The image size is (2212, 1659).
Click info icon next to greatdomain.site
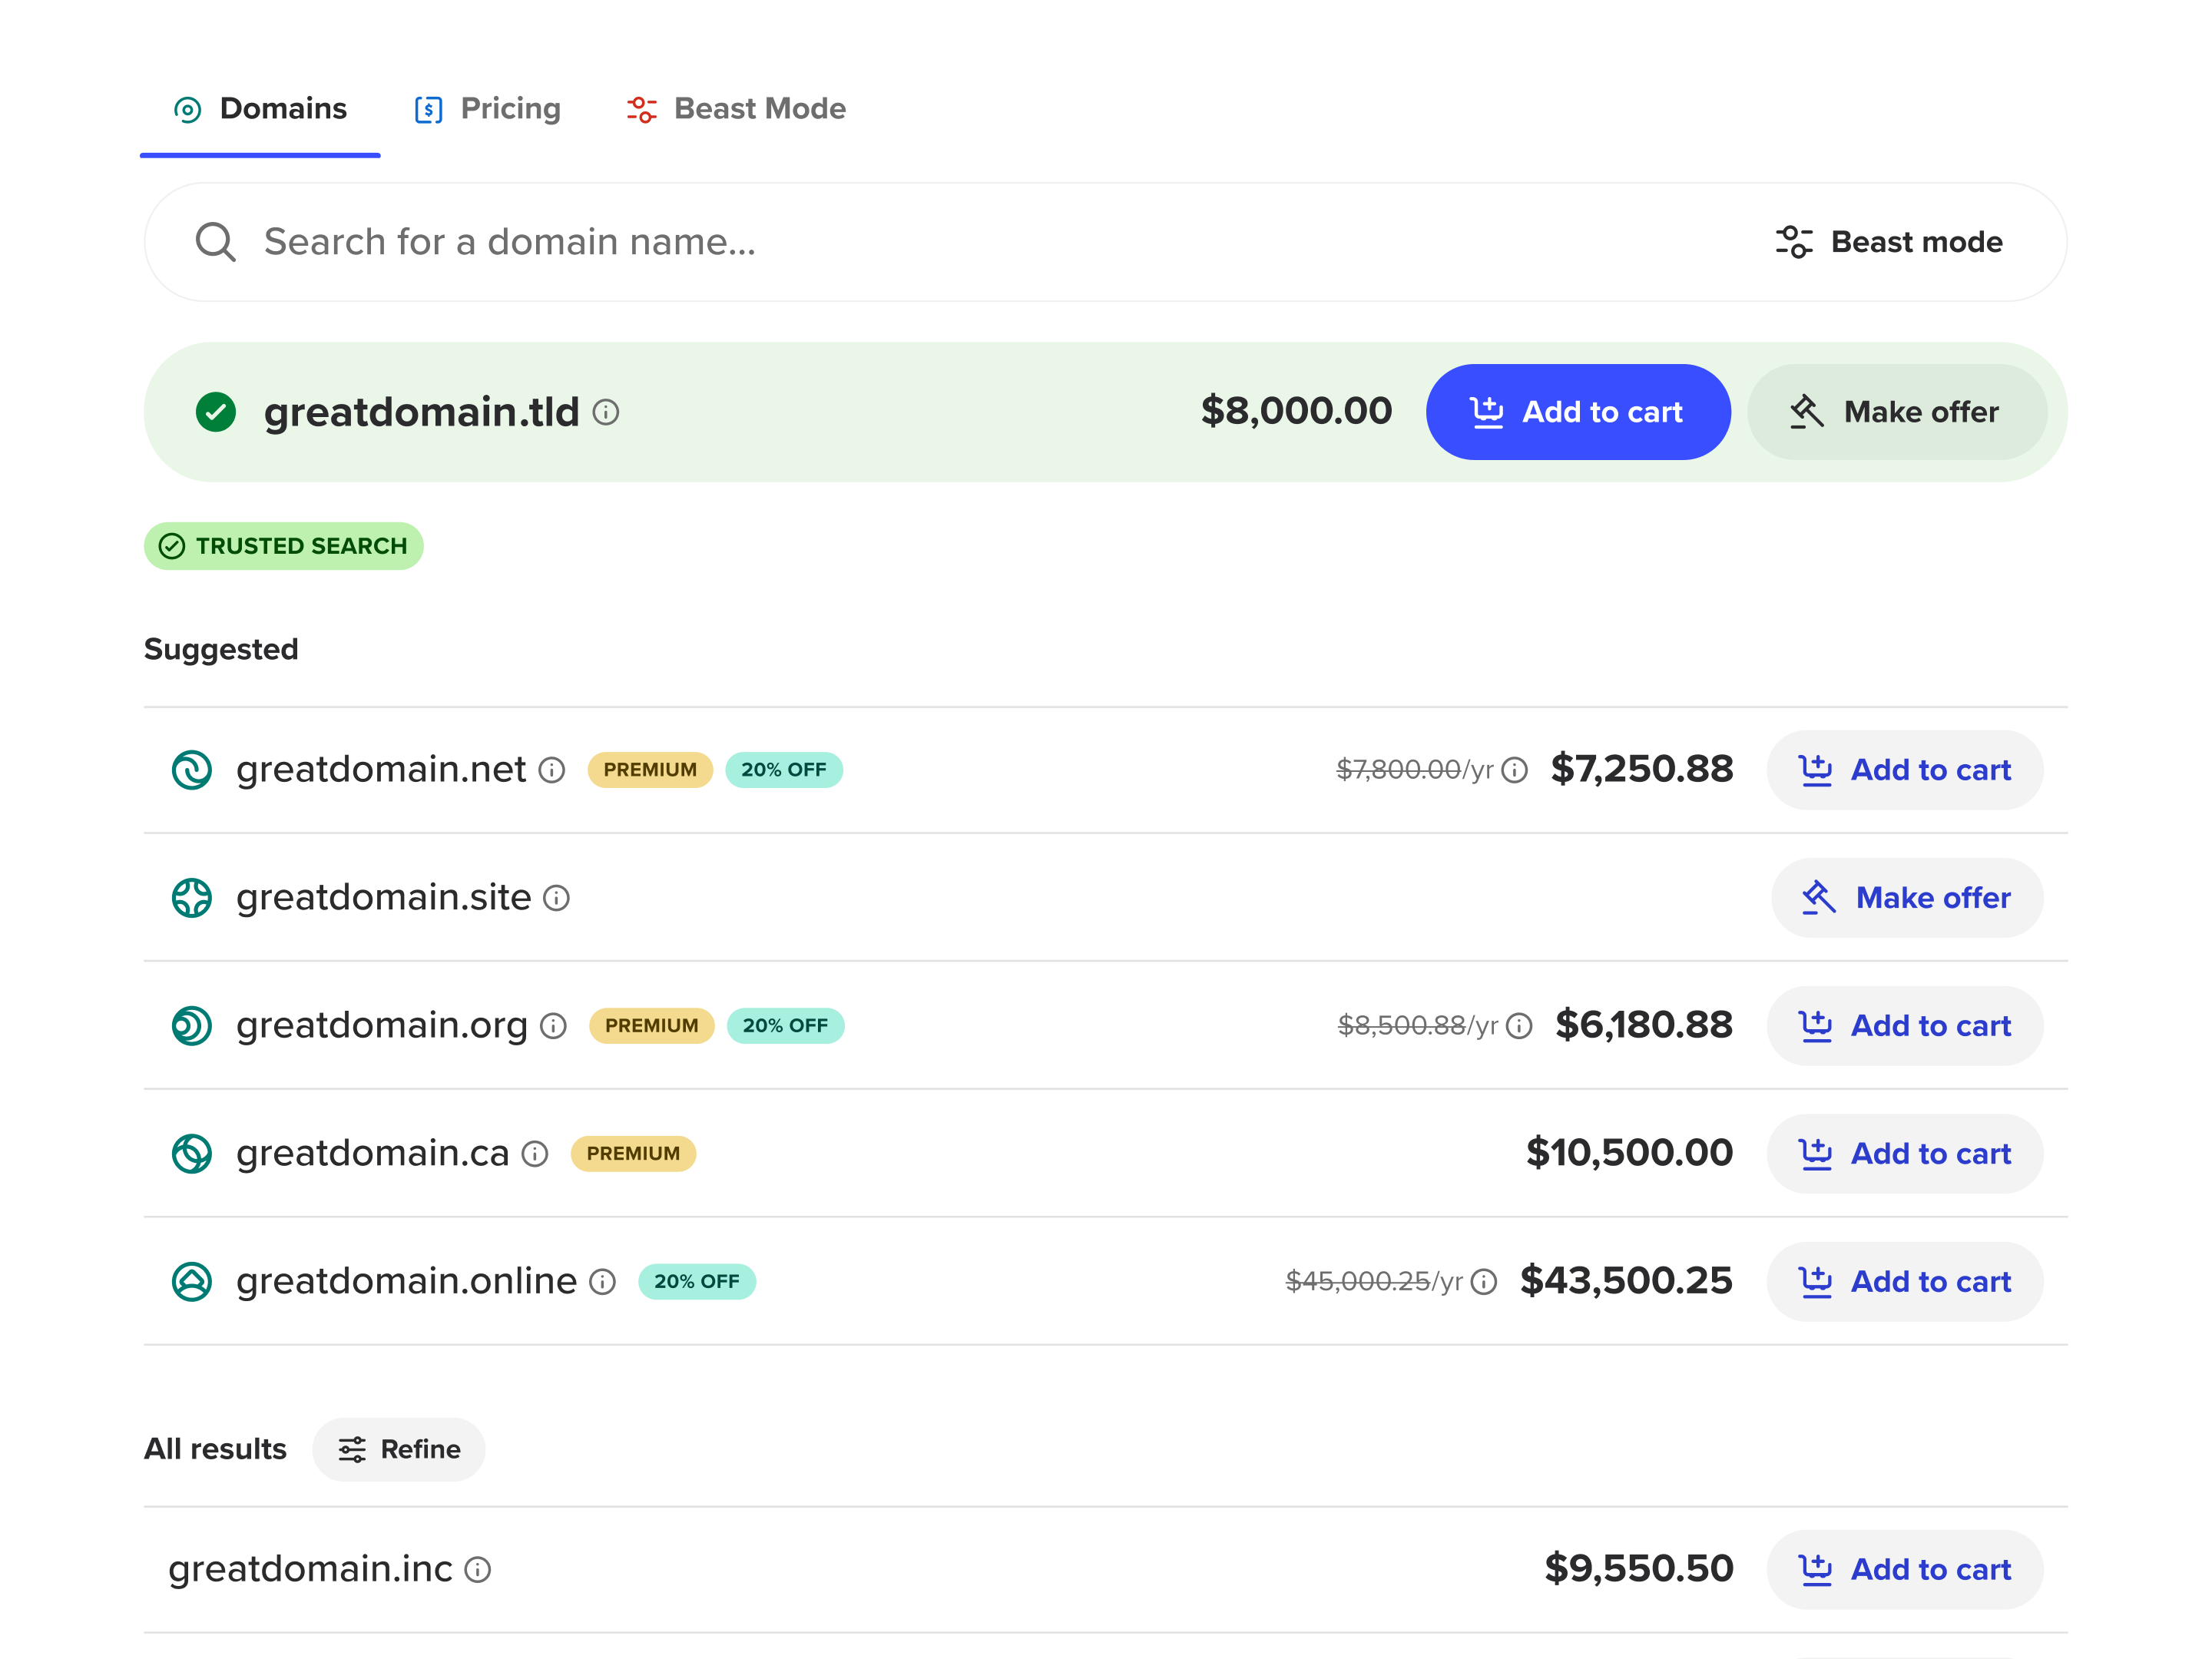tap(556, 898)
